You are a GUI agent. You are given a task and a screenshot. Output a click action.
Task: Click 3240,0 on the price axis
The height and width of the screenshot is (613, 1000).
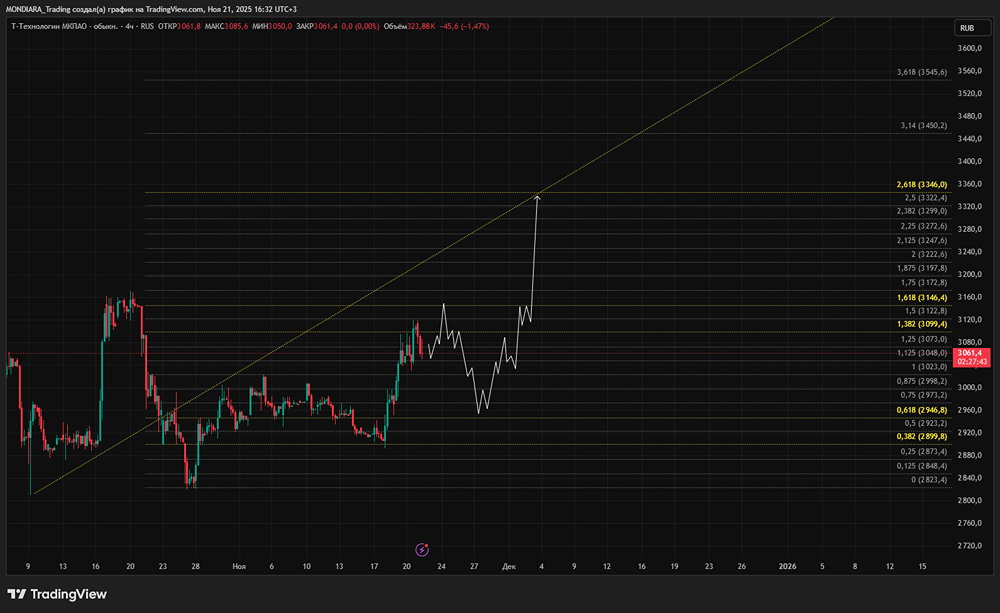(x=969, y=251)
